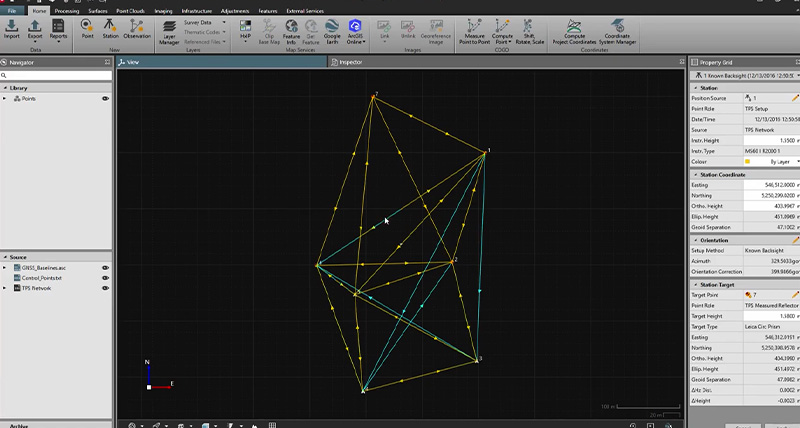Open the File menu

pyautogui.click(x=9, y=10)
